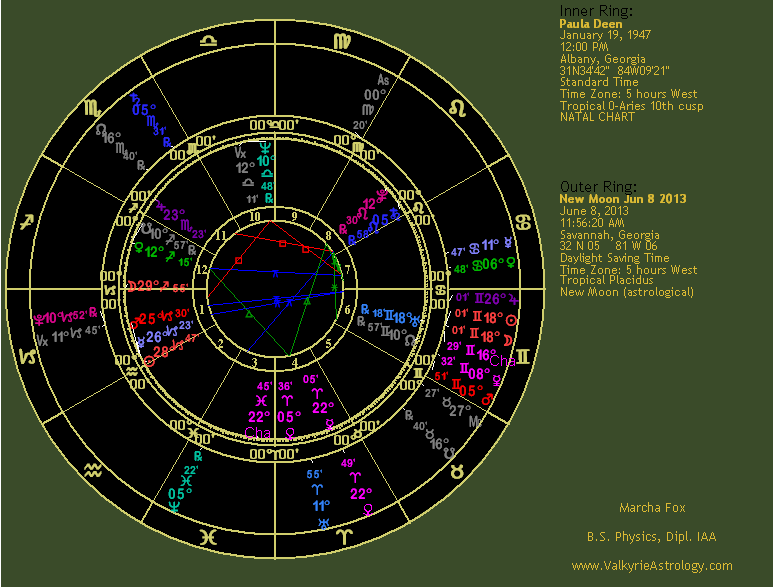Select the Aquarius zodiac symbol
773x587 pixels.
point(92,469)
